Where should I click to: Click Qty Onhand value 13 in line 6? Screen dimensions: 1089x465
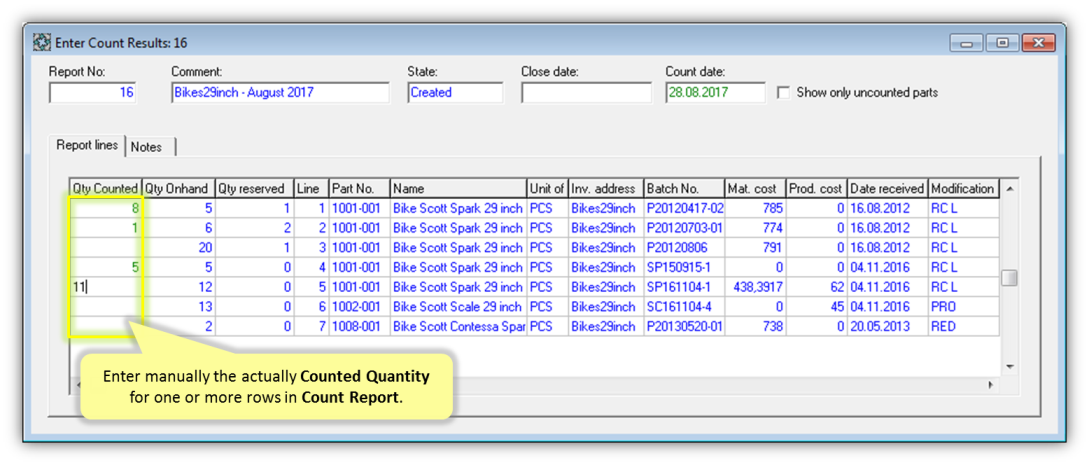(178, 307)
